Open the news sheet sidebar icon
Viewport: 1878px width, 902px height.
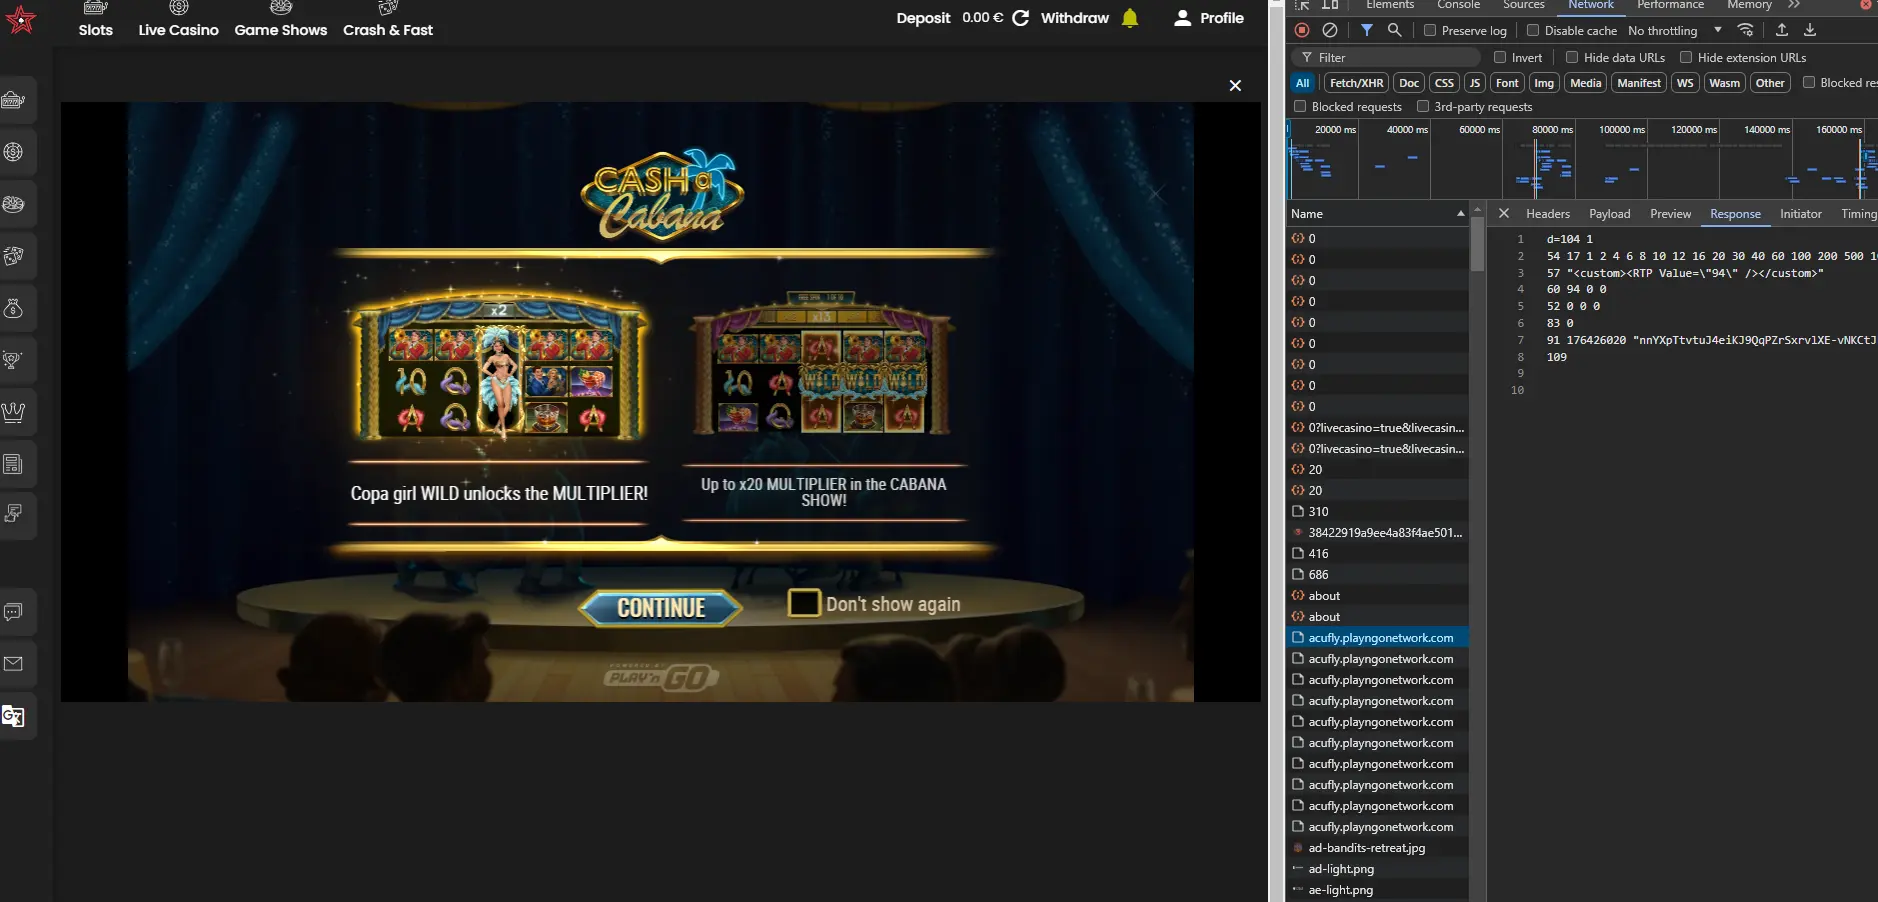click(x=14, y=464)
